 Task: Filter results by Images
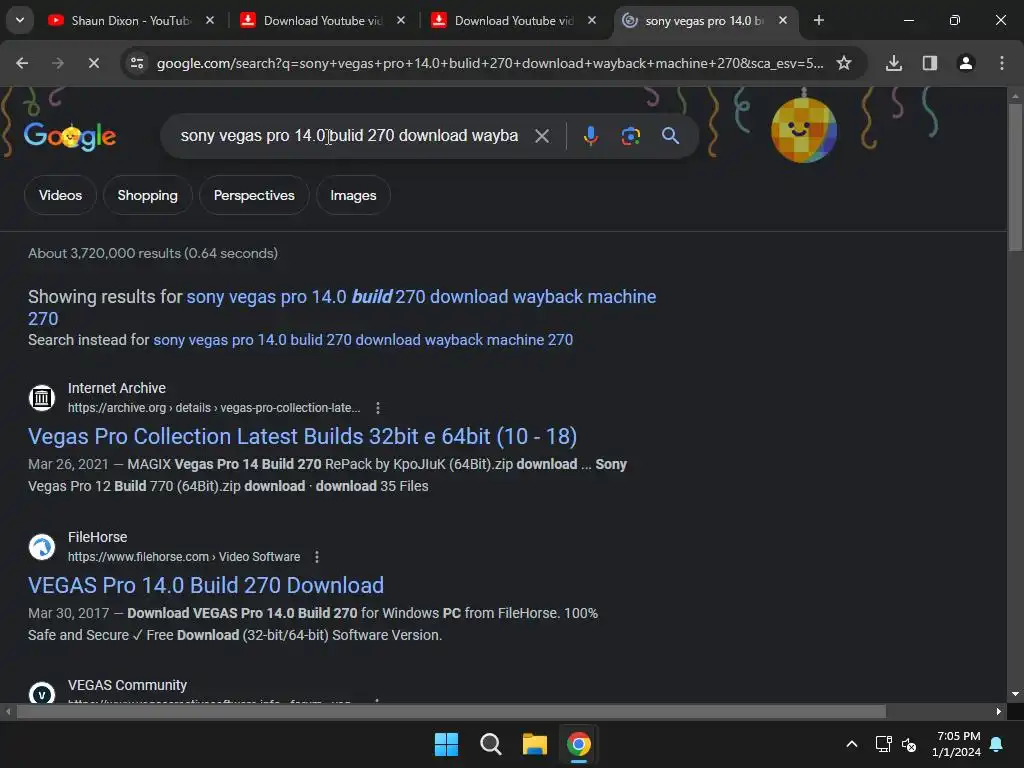(353, 195)
